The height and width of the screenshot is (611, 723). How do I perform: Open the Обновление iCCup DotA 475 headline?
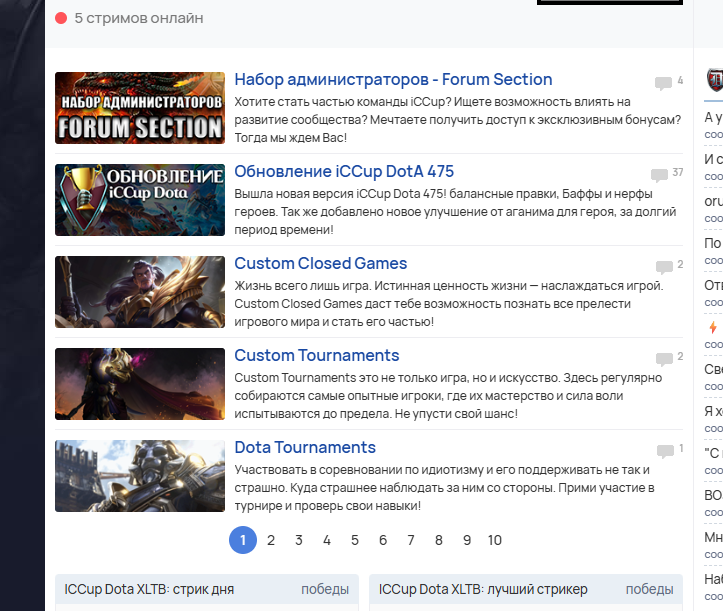pyautogui.click(x=344, y=171)
